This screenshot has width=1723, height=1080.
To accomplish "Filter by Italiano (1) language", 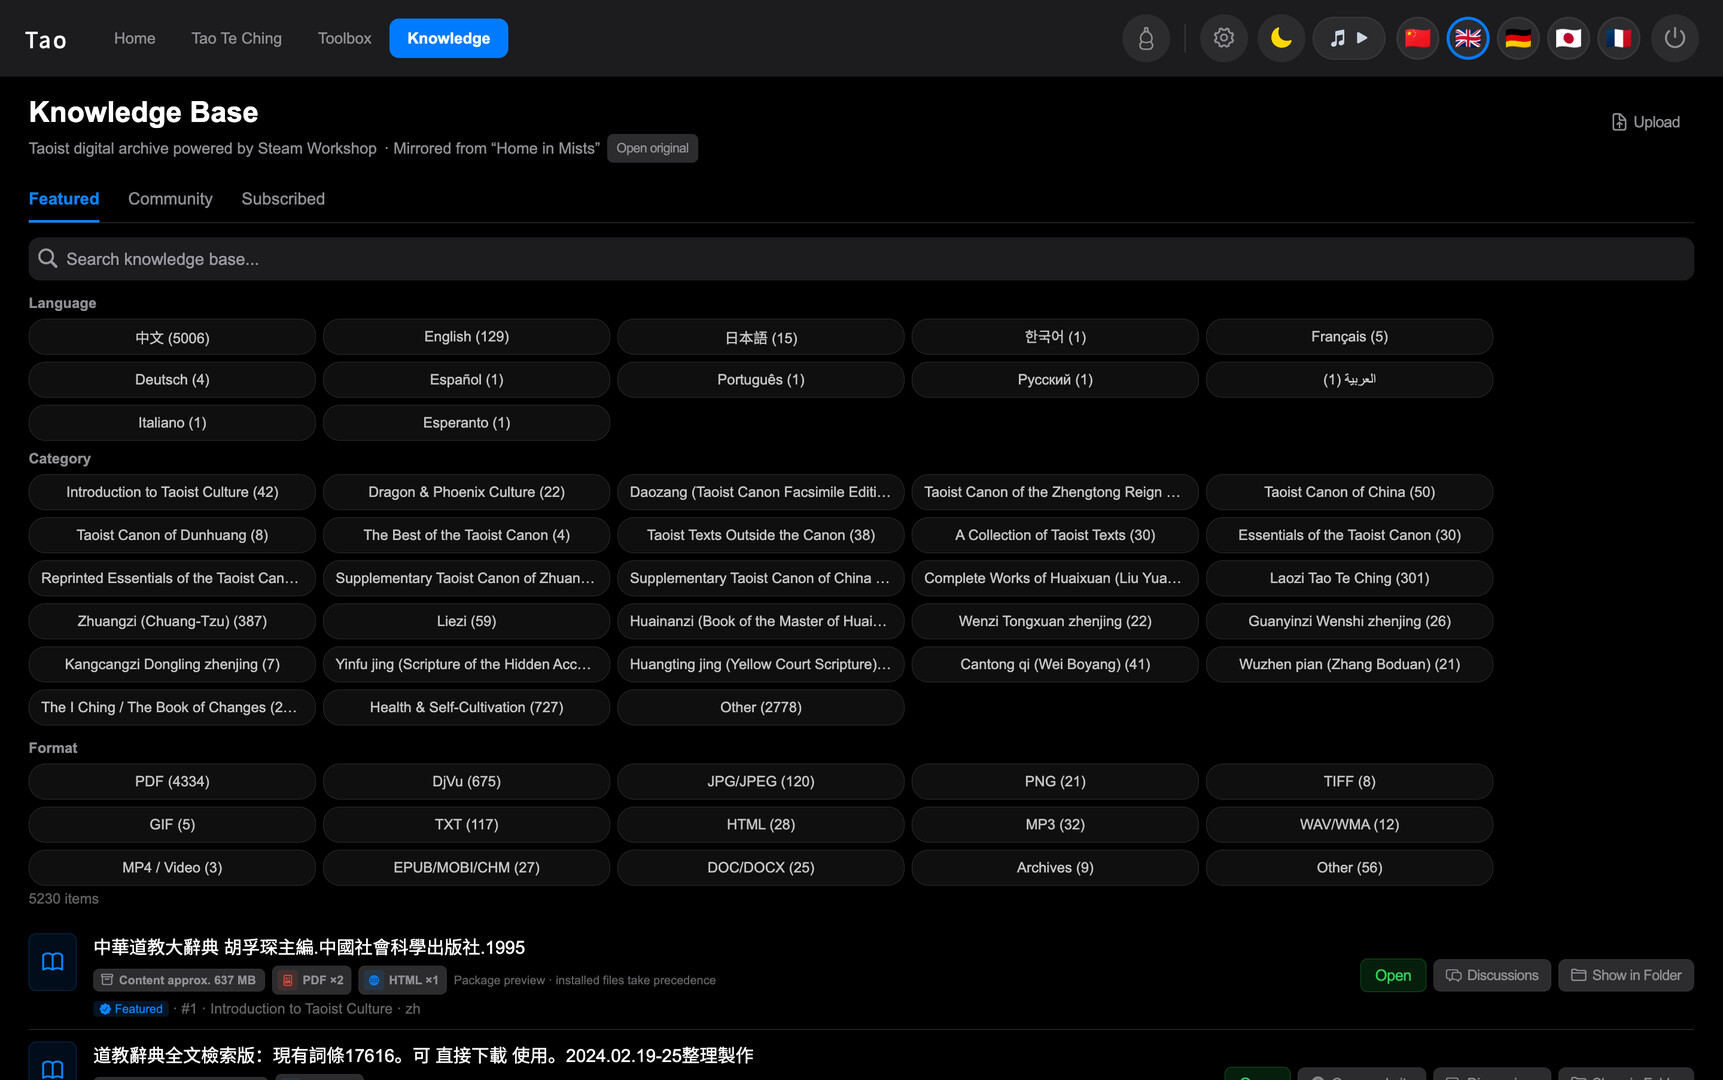I will pos(172,423).
